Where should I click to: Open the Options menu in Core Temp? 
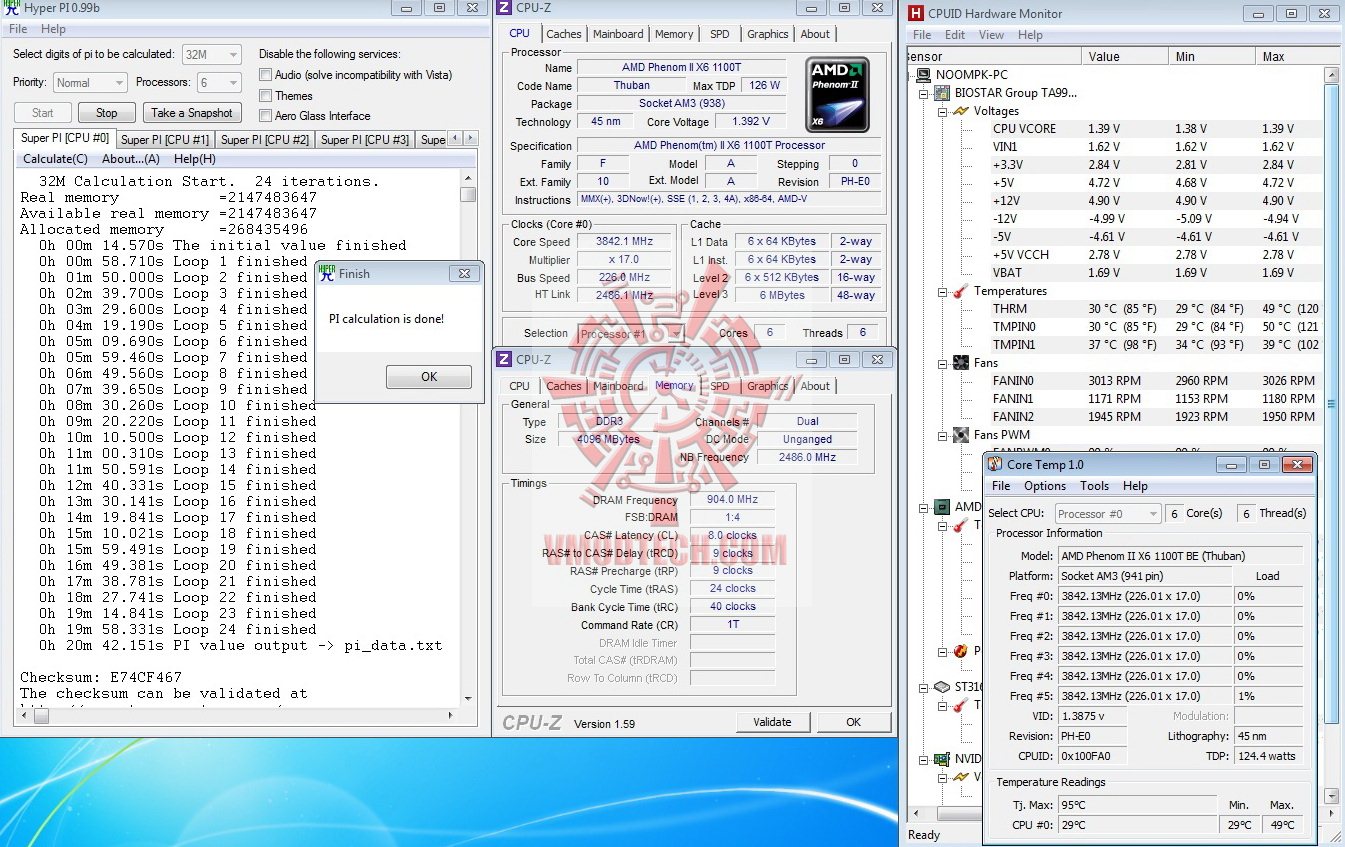point(1045,486)
